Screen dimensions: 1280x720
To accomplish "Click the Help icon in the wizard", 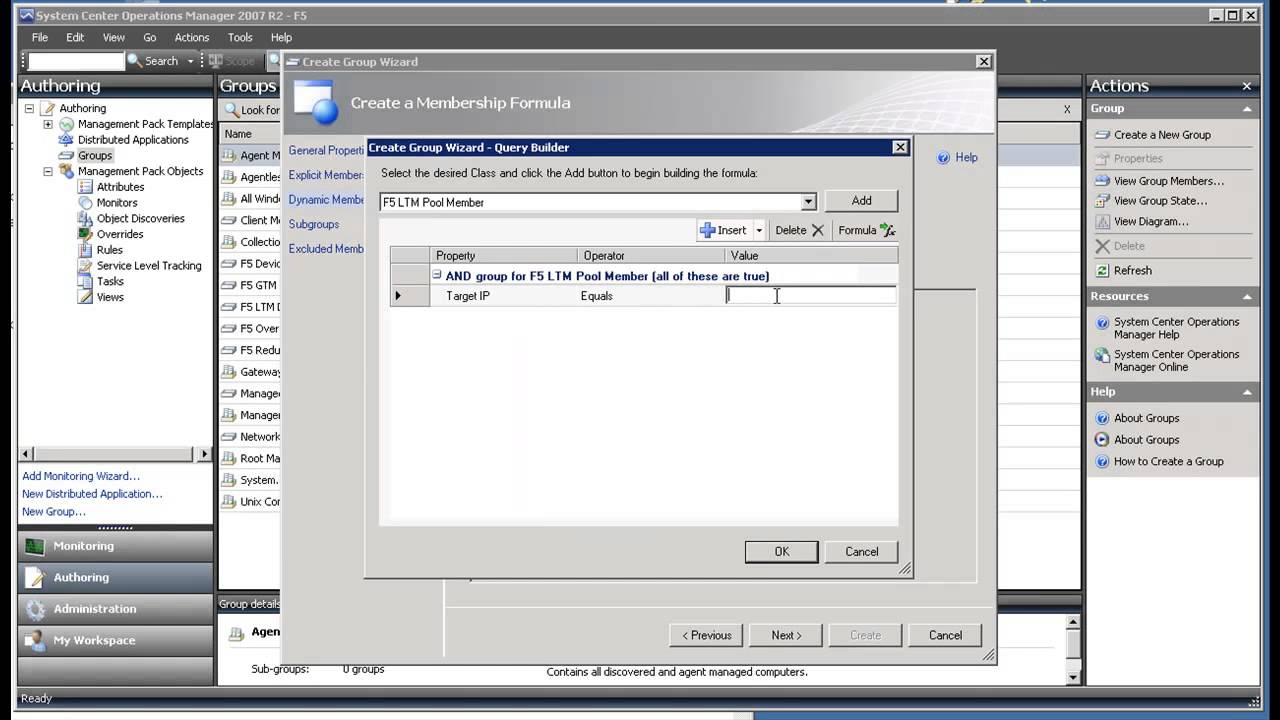I will (x=943, y=158).
